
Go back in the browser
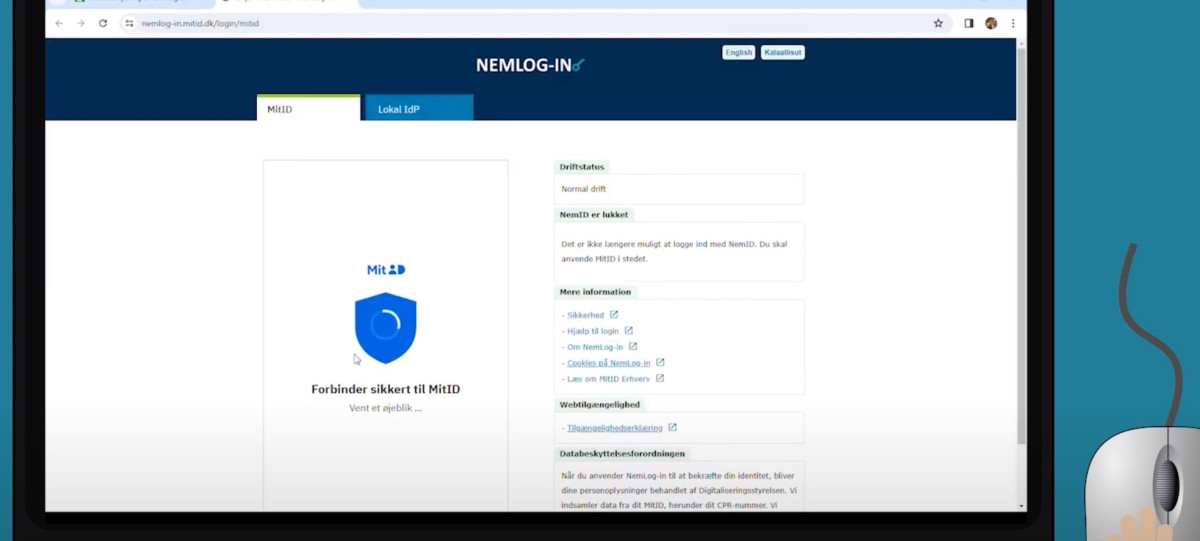[59, 23]
